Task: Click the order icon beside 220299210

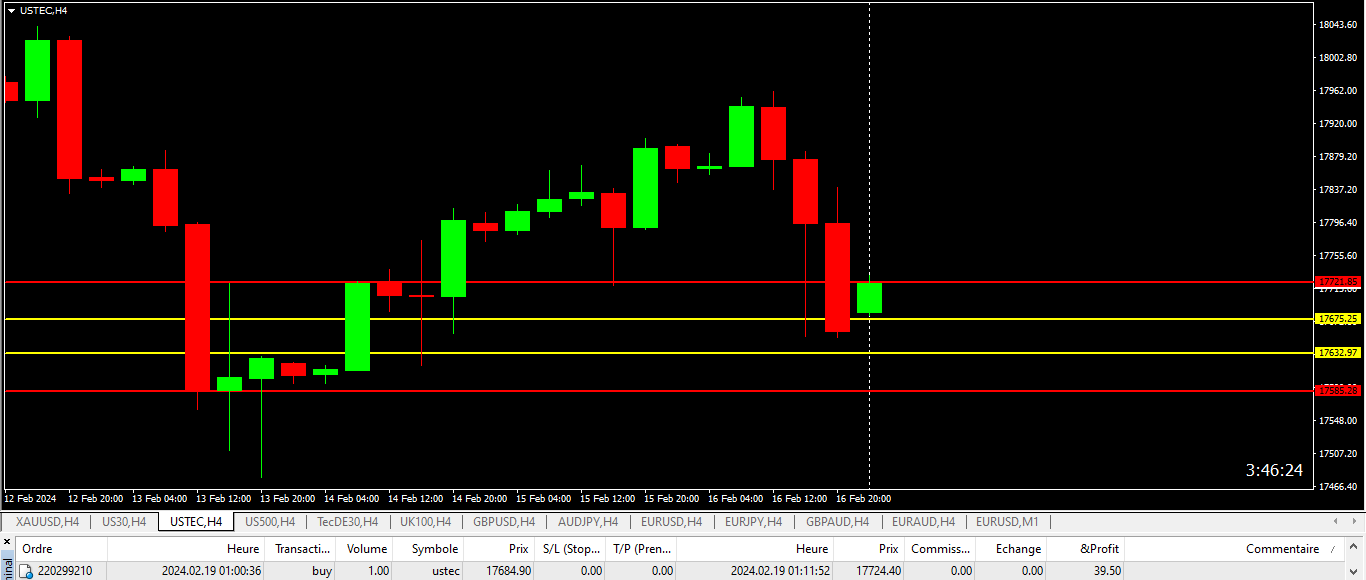Action: click(x=27, y=571)
